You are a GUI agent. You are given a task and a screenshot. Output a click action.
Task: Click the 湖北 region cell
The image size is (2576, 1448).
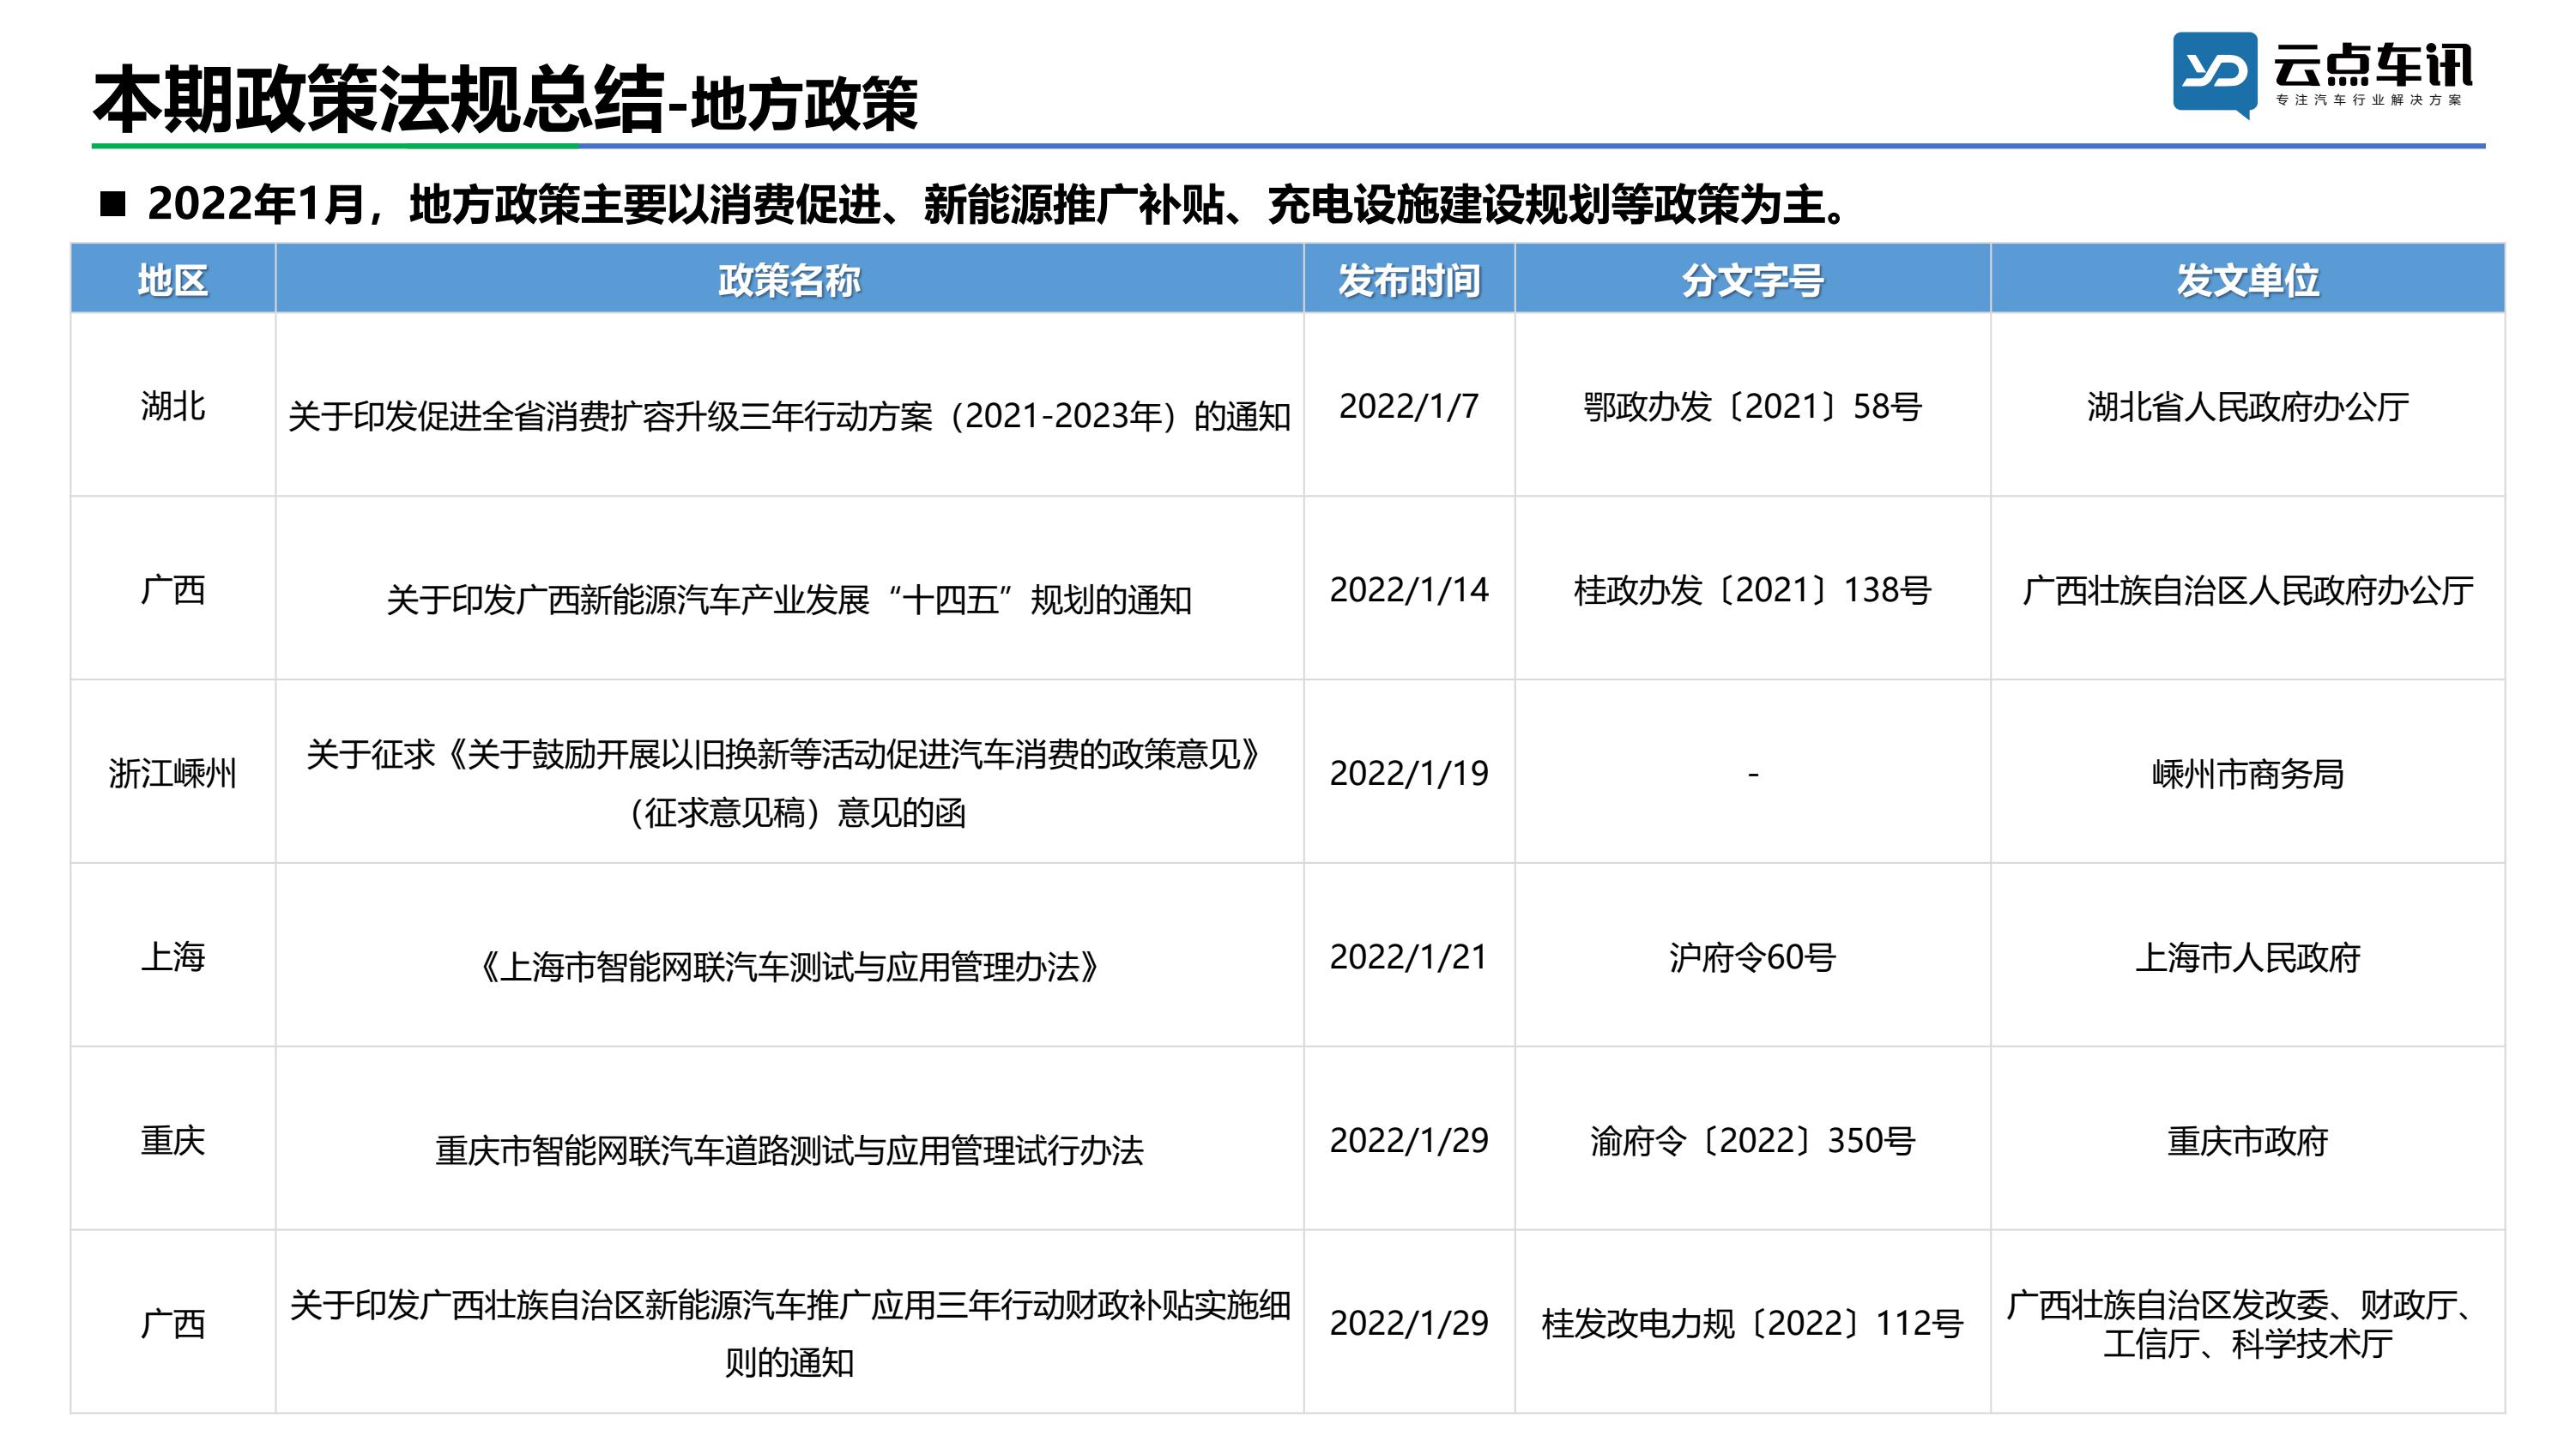click(x=173, y=406)
